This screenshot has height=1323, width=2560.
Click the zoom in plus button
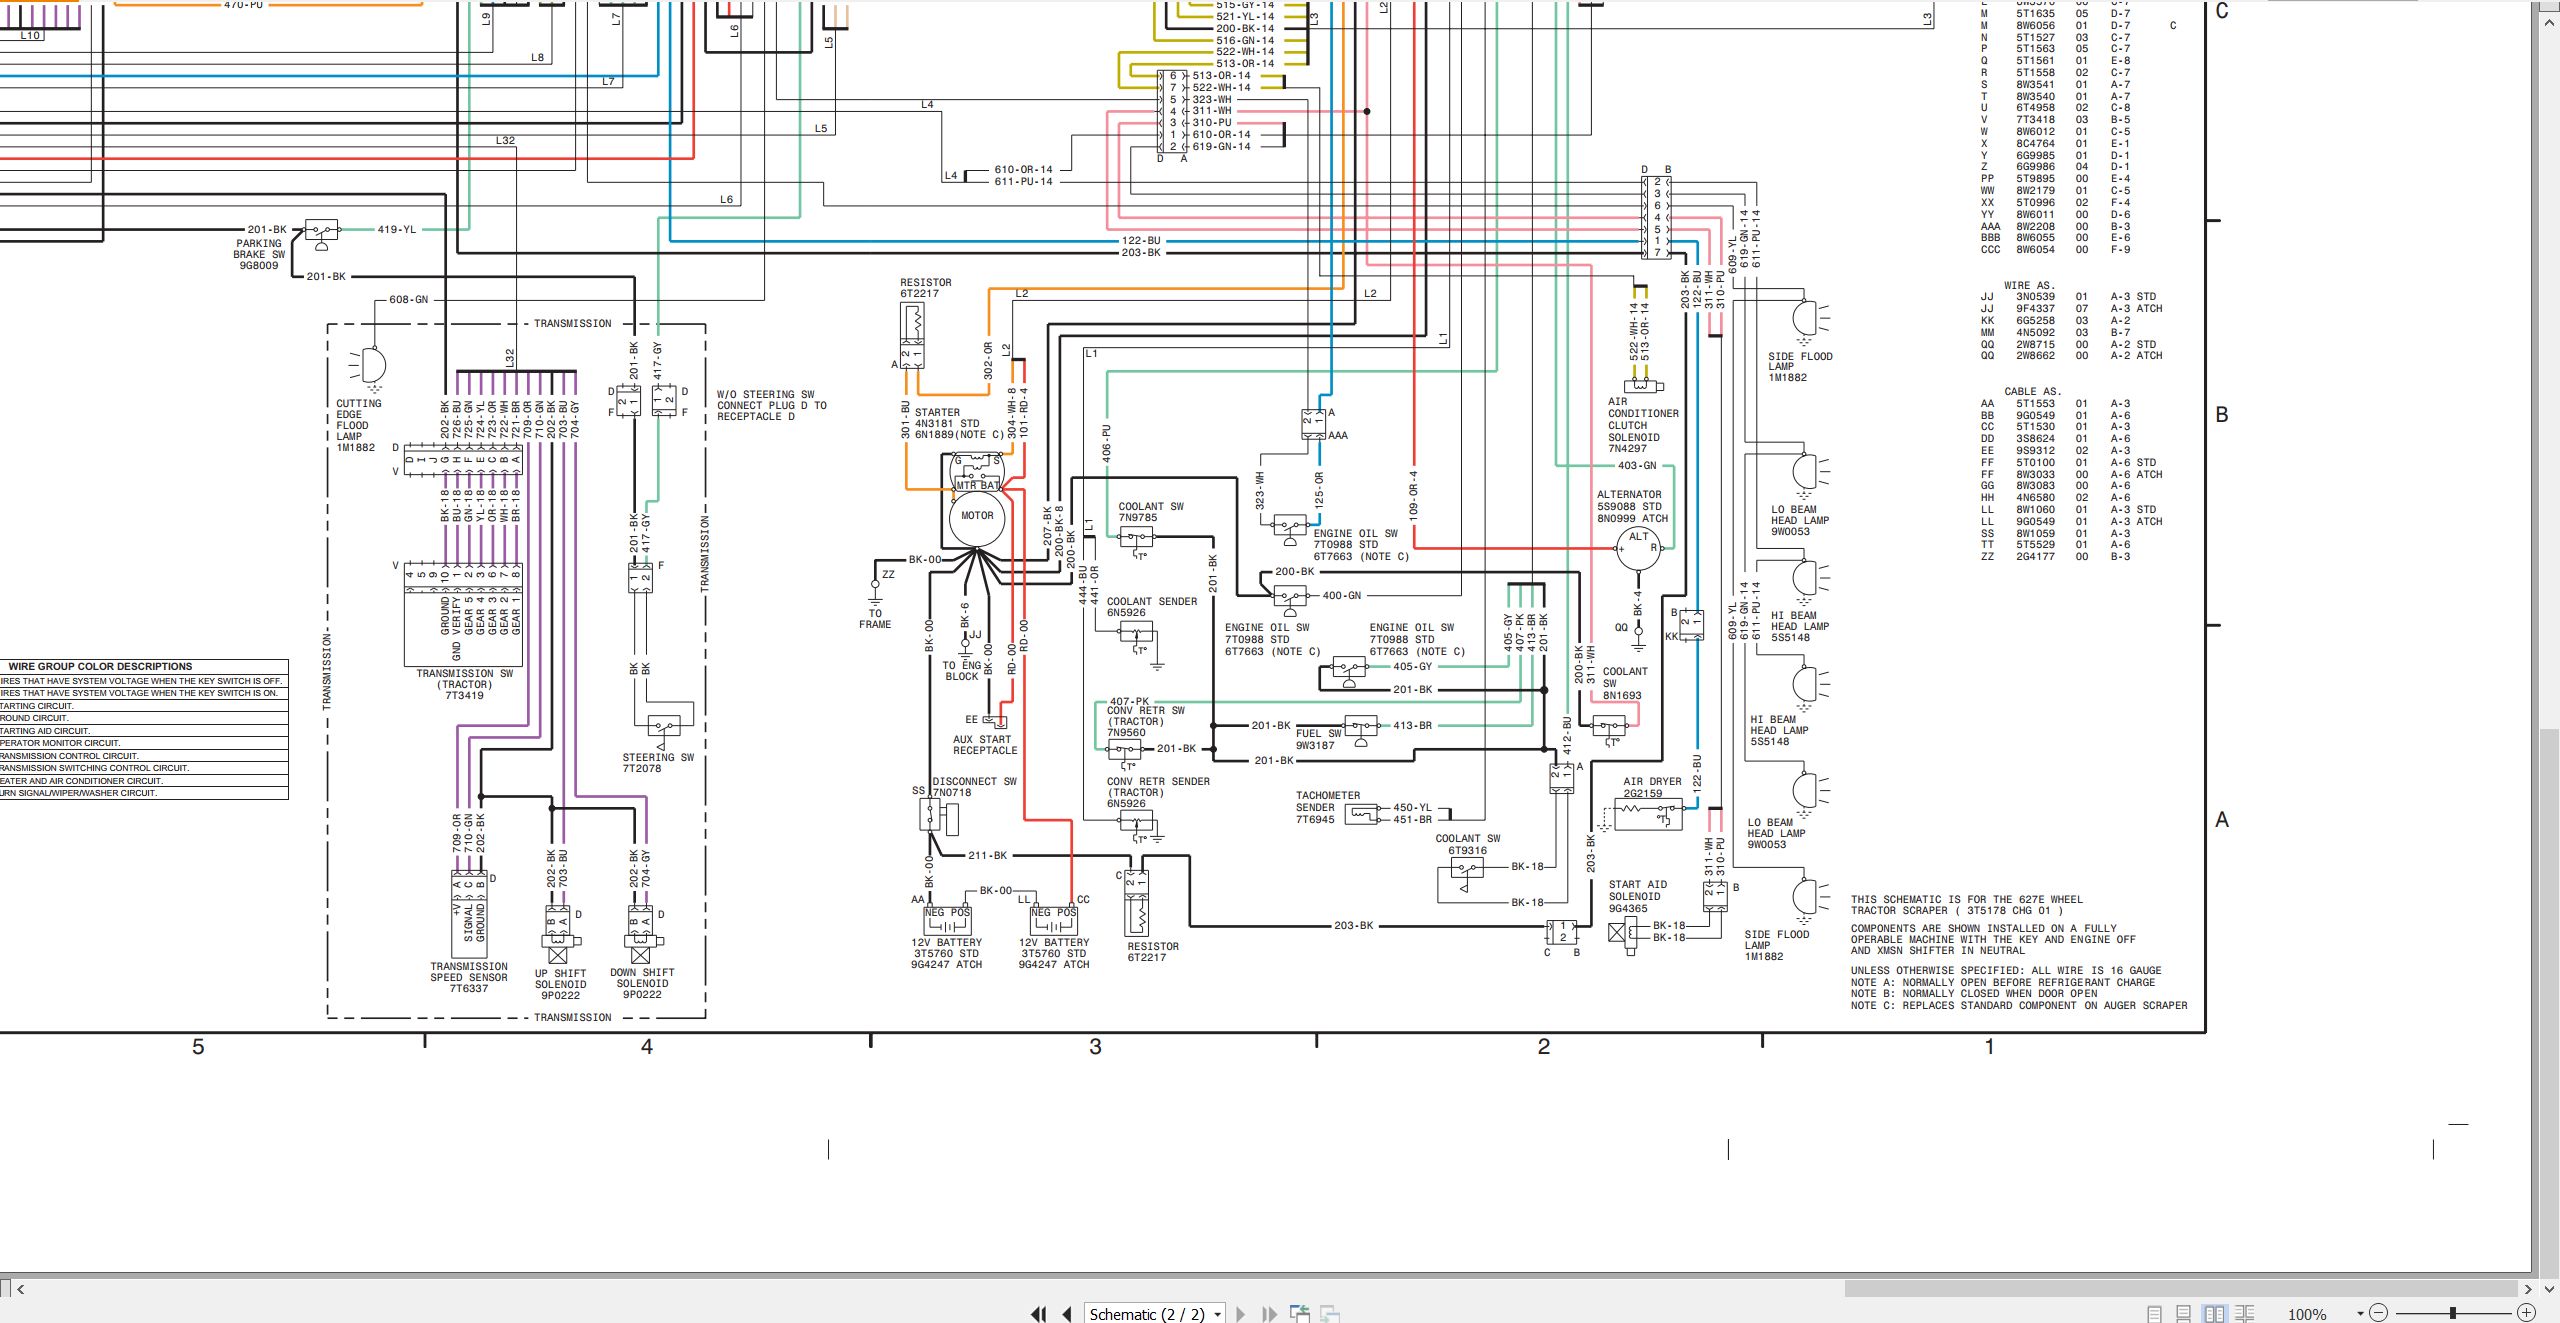[2526, 1313]
